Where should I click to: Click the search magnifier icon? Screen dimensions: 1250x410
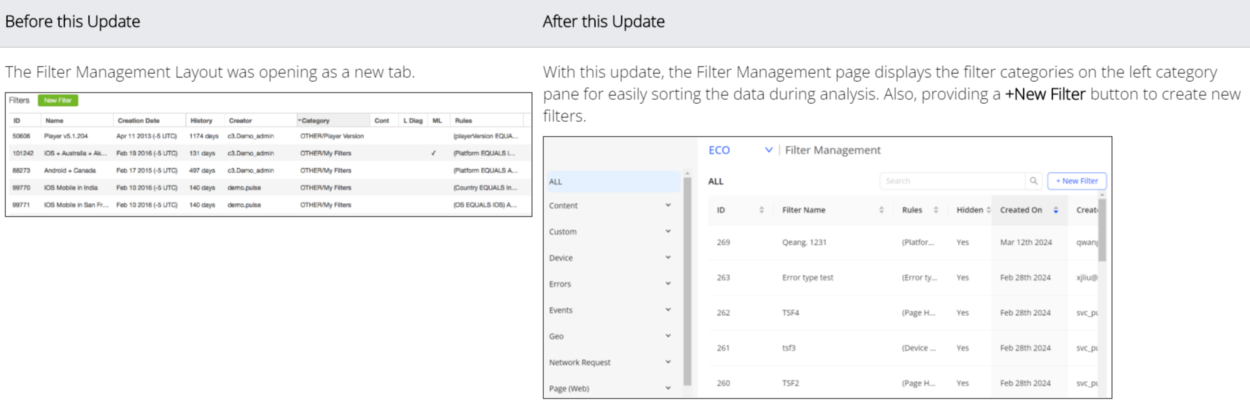coord(1033,181)
